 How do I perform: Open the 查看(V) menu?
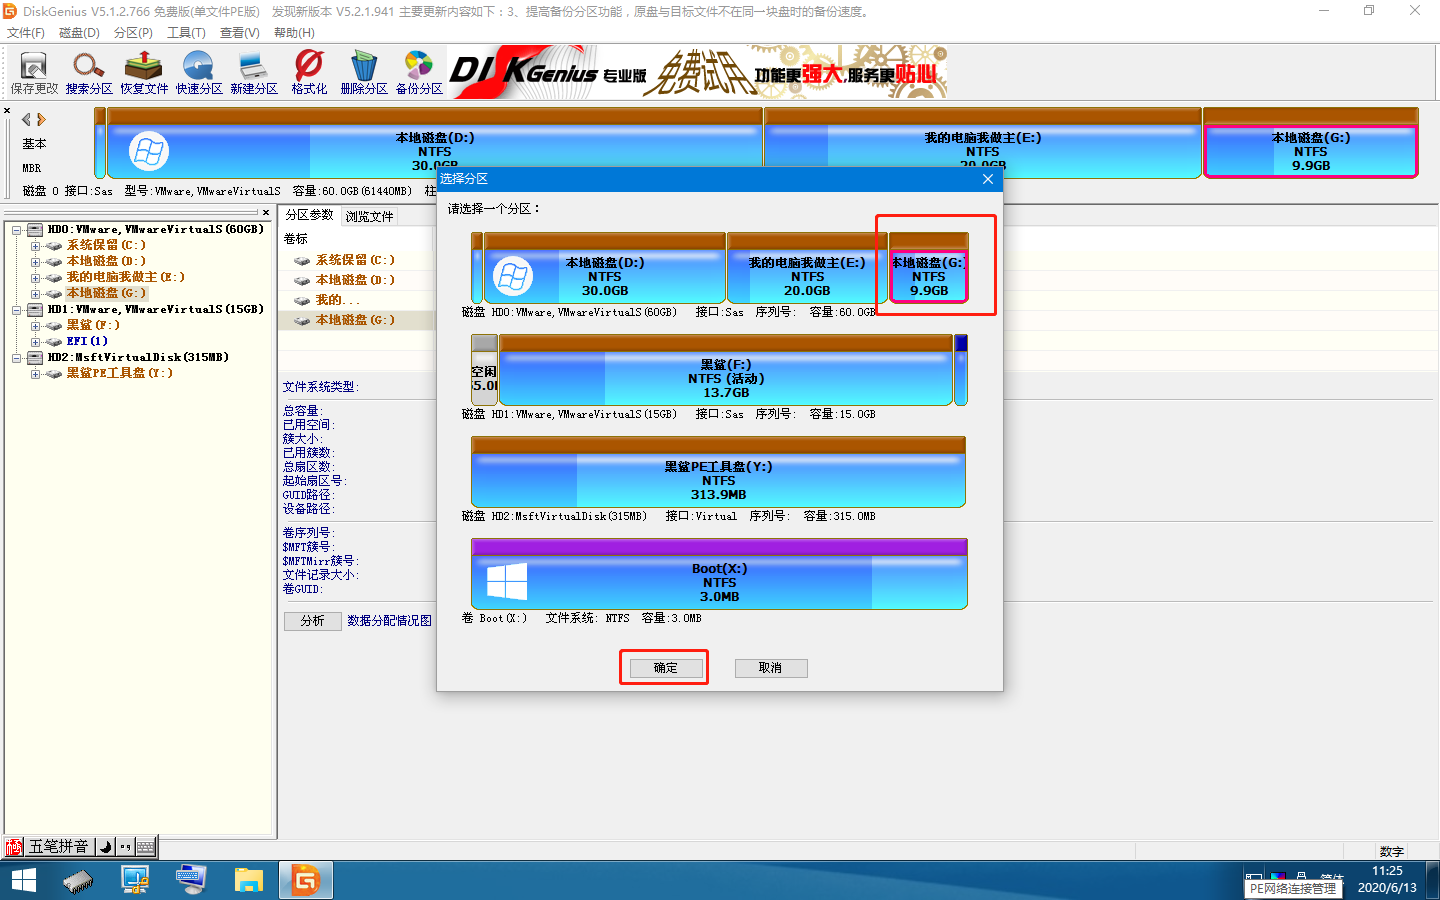240,33
